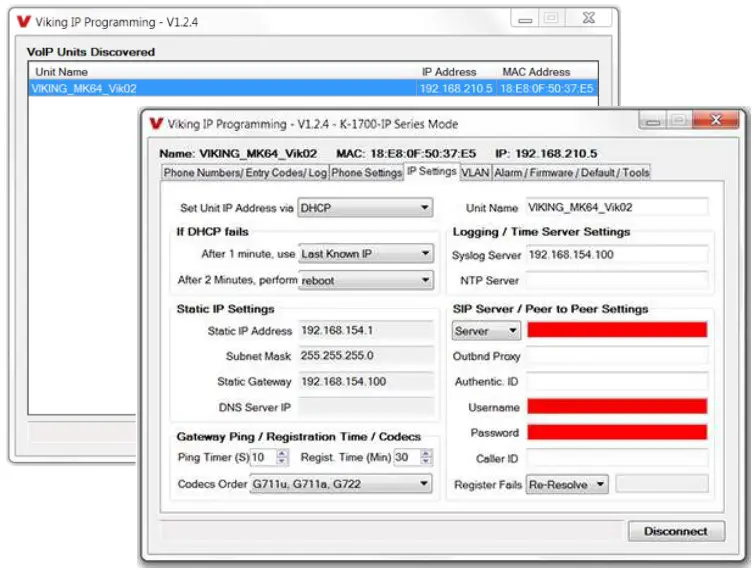
Task: Click the Outbnd Proxy field
Action: pyautogui.click(x=617, y=356)
